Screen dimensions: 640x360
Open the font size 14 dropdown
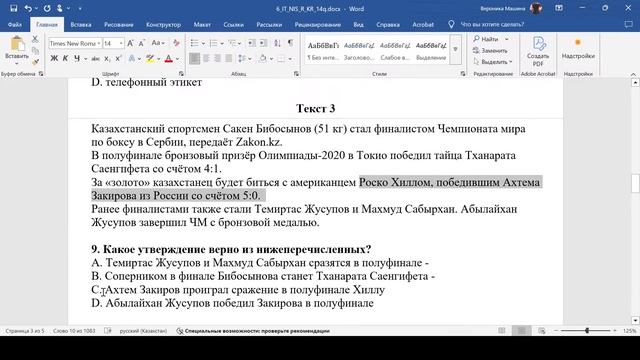pyautogui.click(x=120, y=43)
